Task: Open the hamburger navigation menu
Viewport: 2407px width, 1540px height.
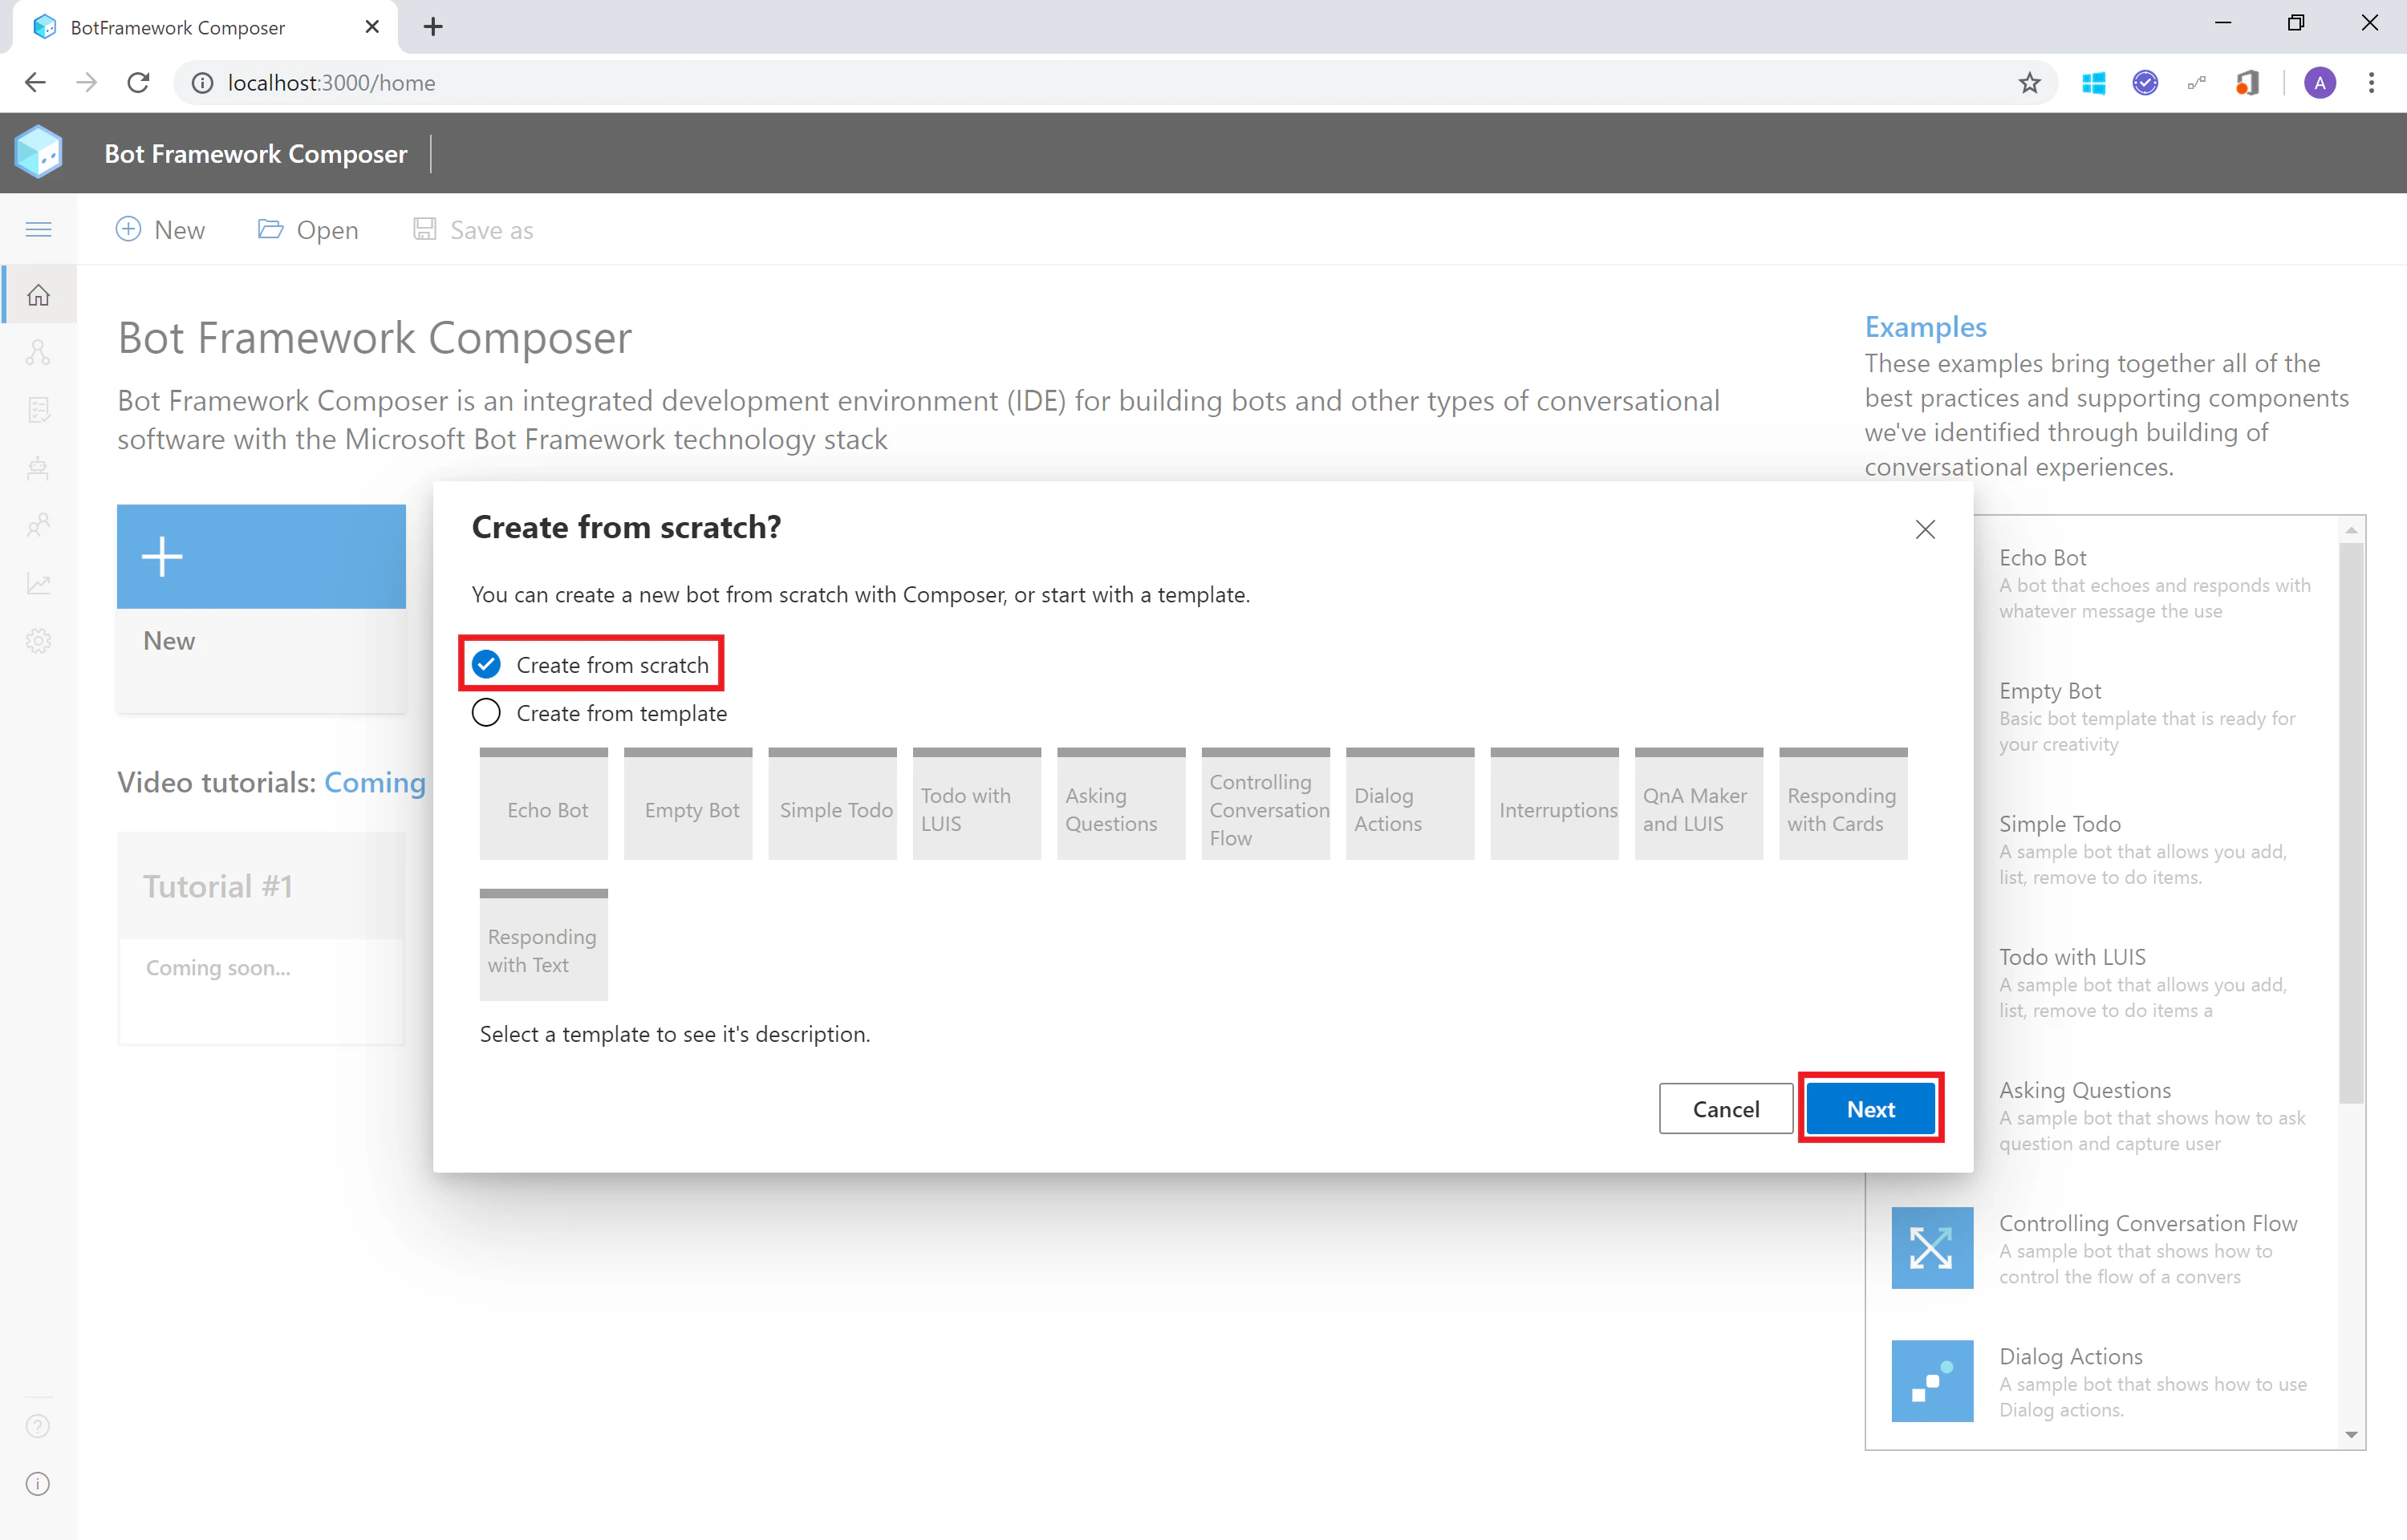Action: pyautogui.click(x=38, y=230)
